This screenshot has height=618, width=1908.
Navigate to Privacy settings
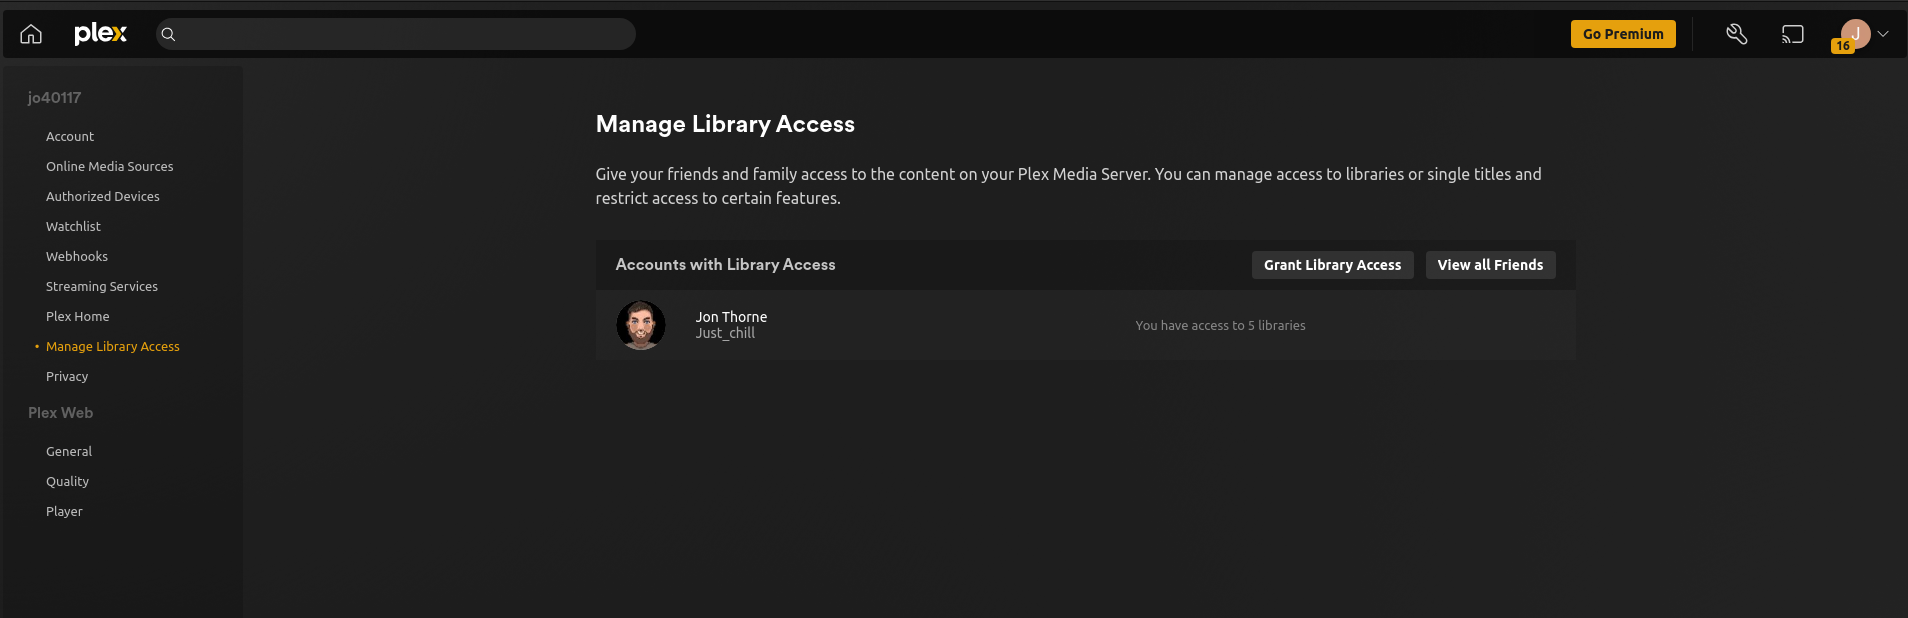tap(67, 377)
